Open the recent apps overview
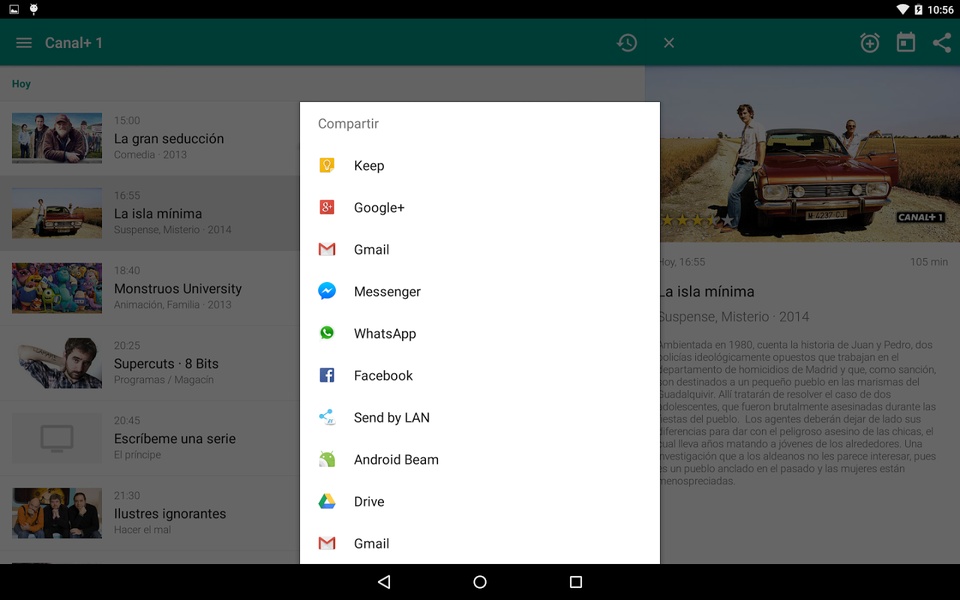This screenshot has height=600, width=960. (576, 582)
